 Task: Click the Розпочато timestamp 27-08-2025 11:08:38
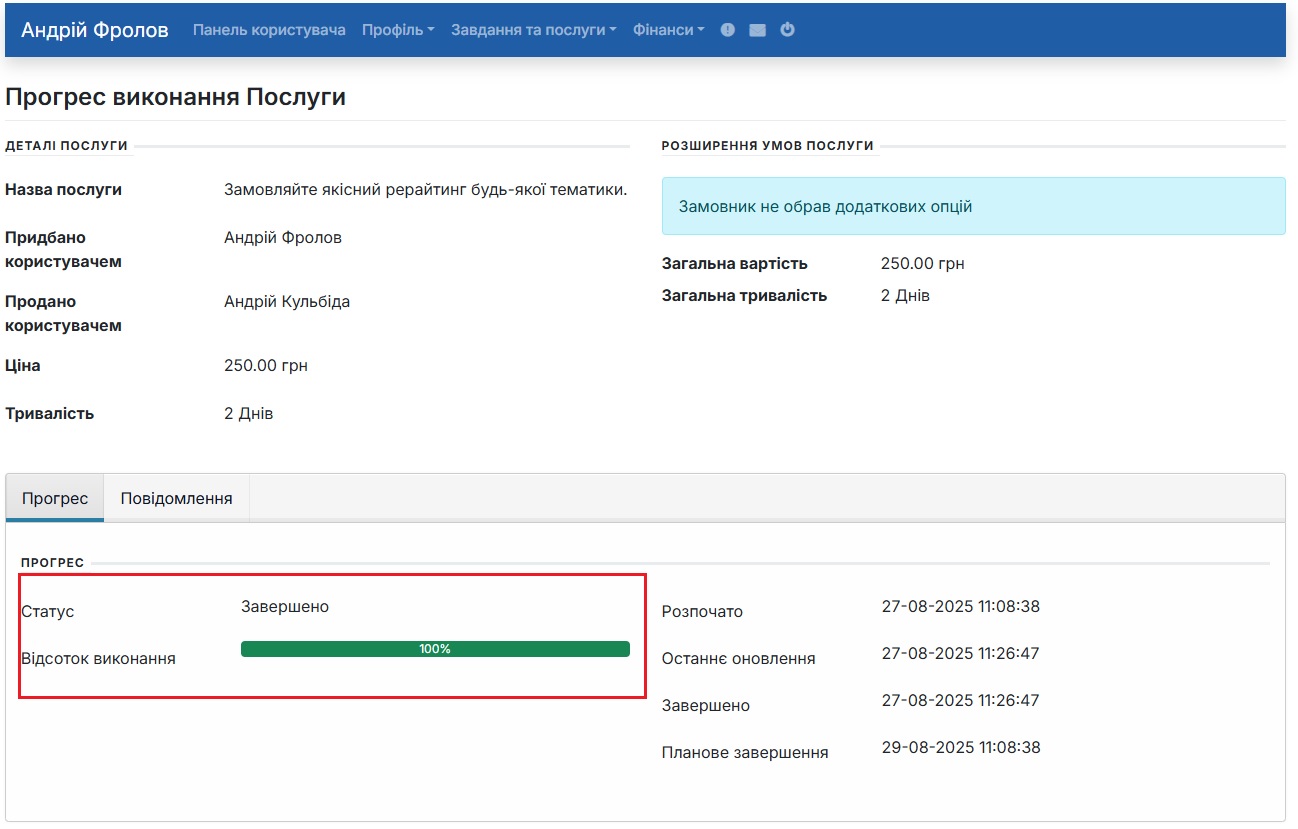pyautogui.click(x=959, y=605)
